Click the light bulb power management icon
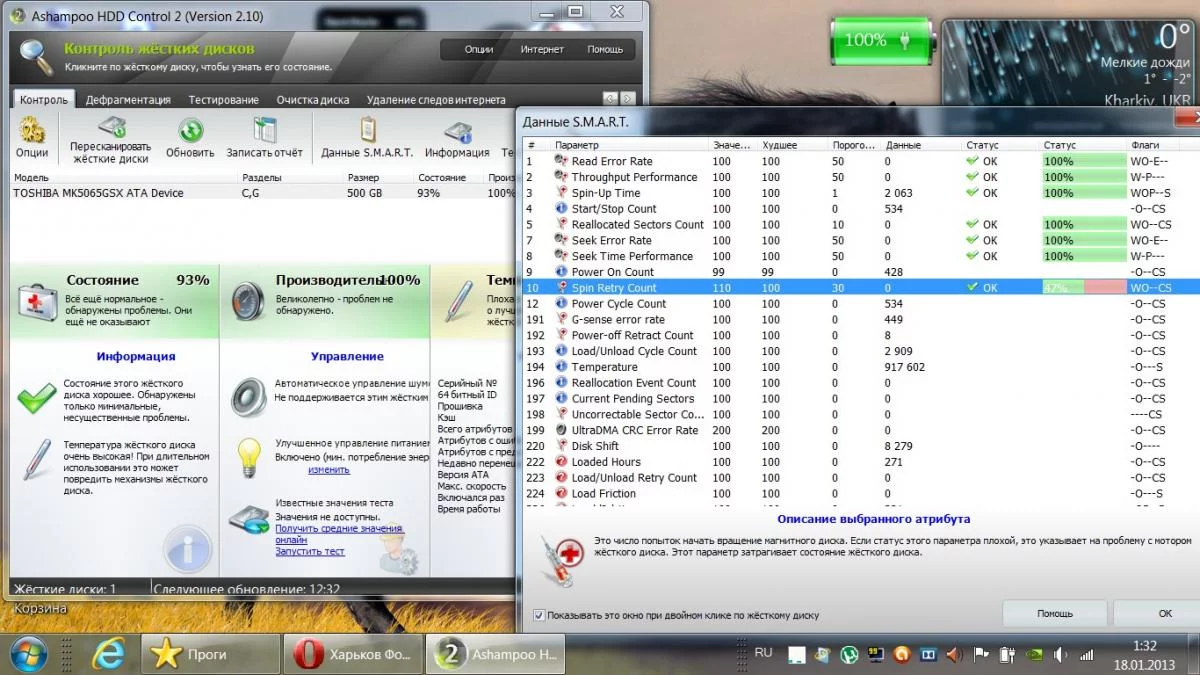 pyautogui.click(x=248, y=456)
